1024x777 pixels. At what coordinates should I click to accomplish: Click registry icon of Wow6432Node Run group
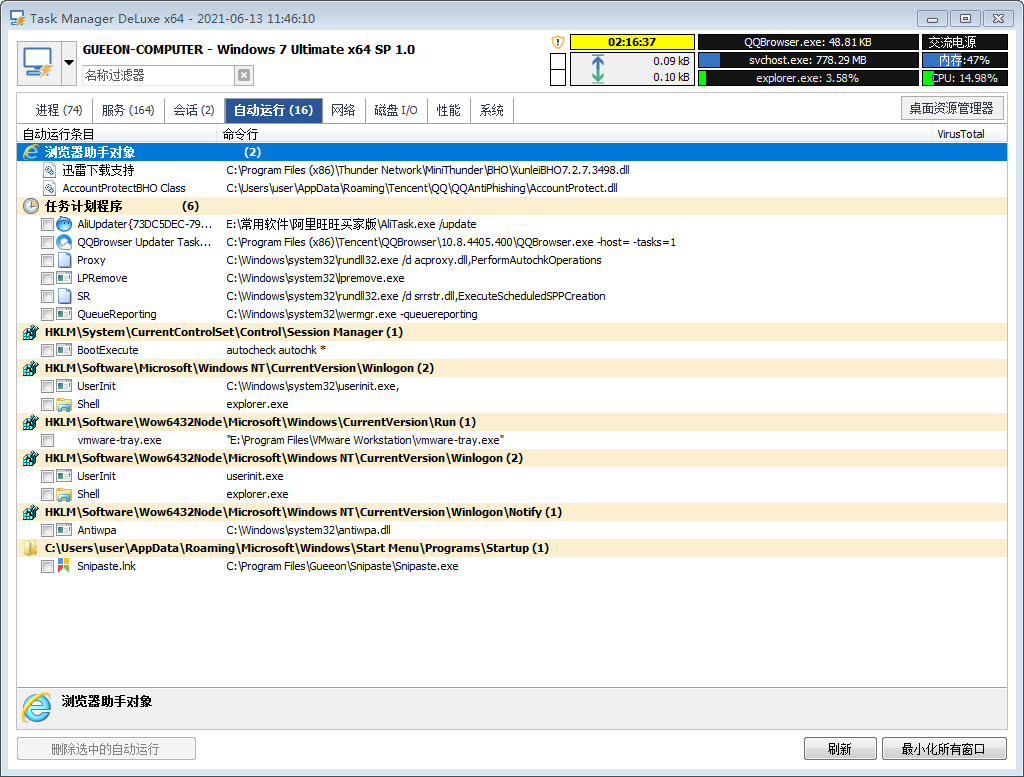point(31,422)
